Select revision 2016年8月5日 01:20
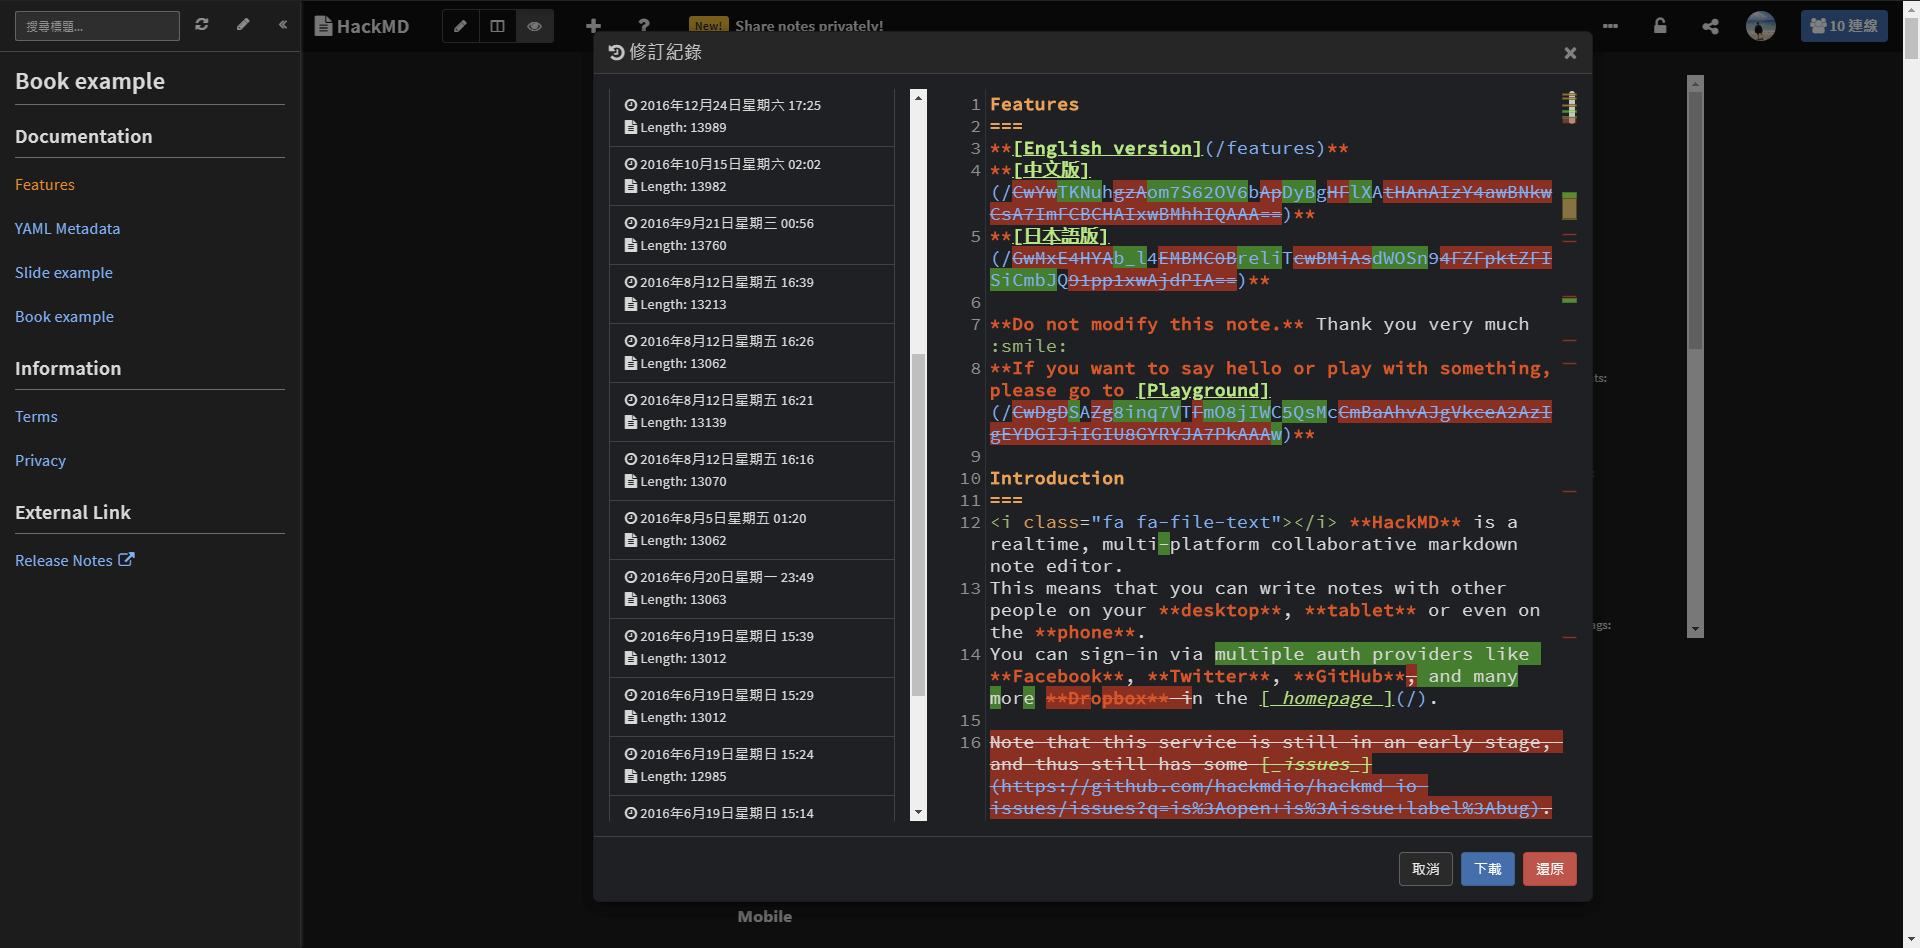 [x=751, y=530]
